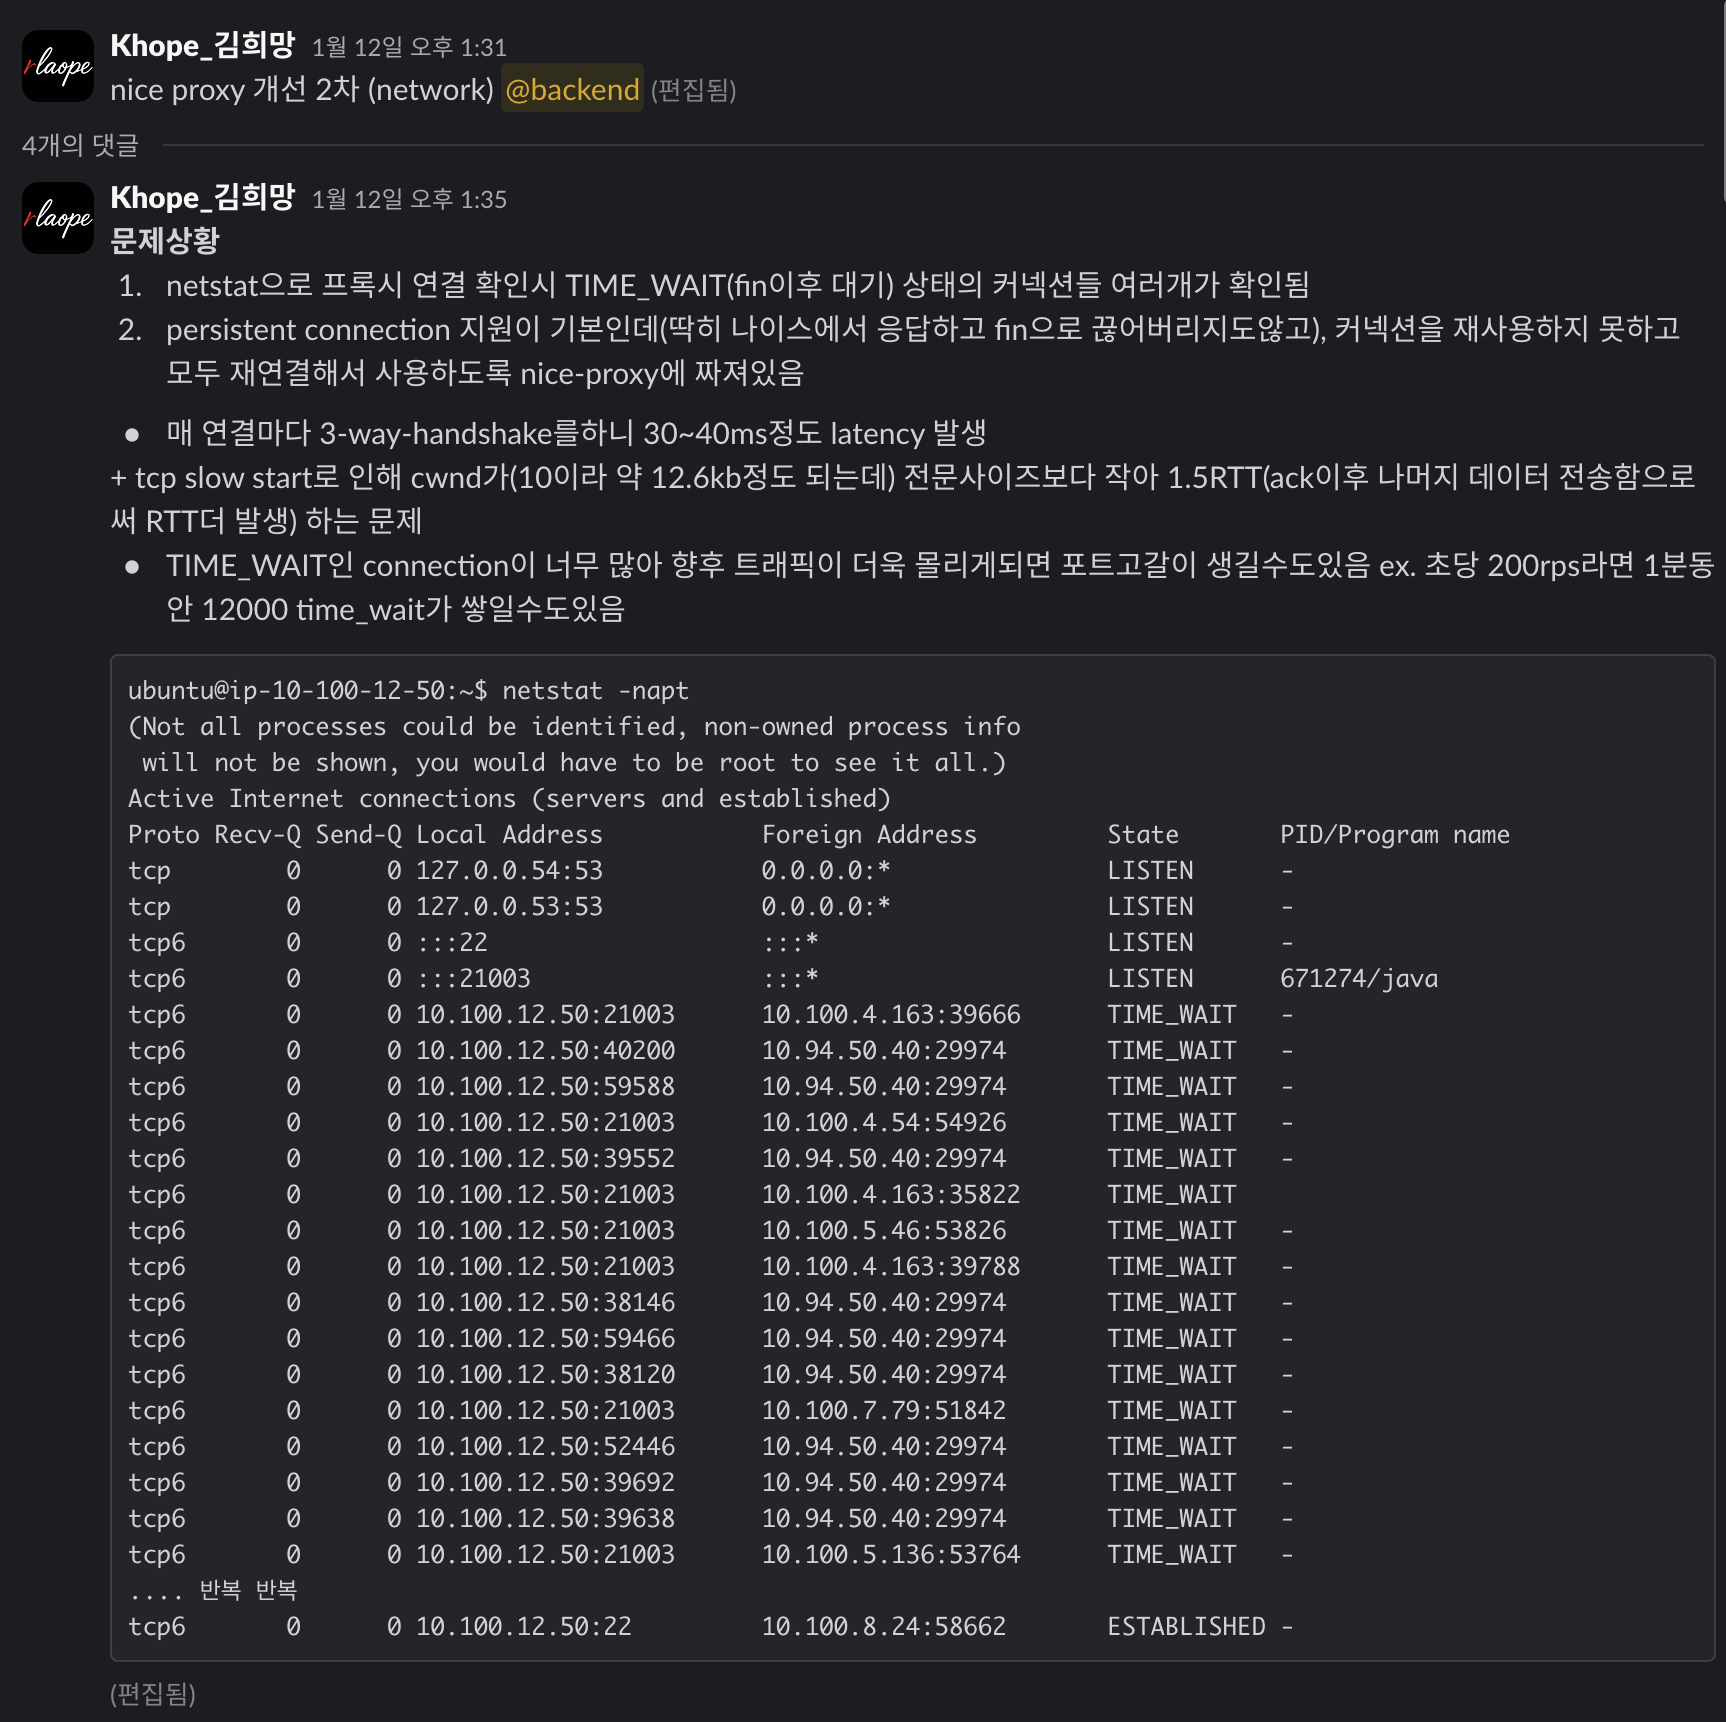Screen dimensions: 1726x1722
Task: Click the klaope logo avatar next to the reply
Action: pyautogui.click(x=57, y=218)
